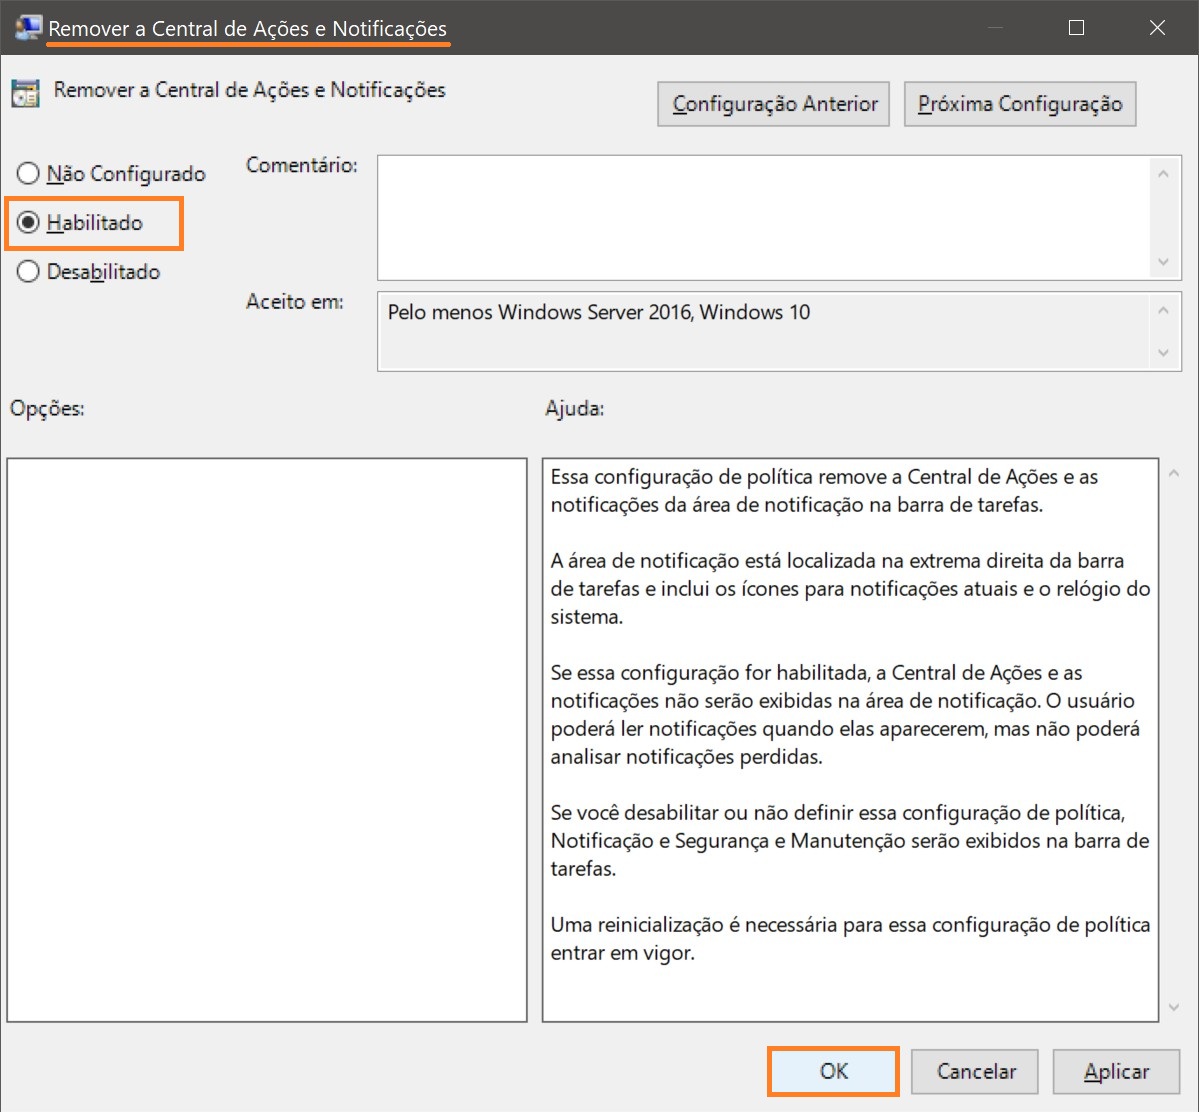Select the Desabilitado radio option
This screenshot has width=1199, height=1112.
pos(89,271)
